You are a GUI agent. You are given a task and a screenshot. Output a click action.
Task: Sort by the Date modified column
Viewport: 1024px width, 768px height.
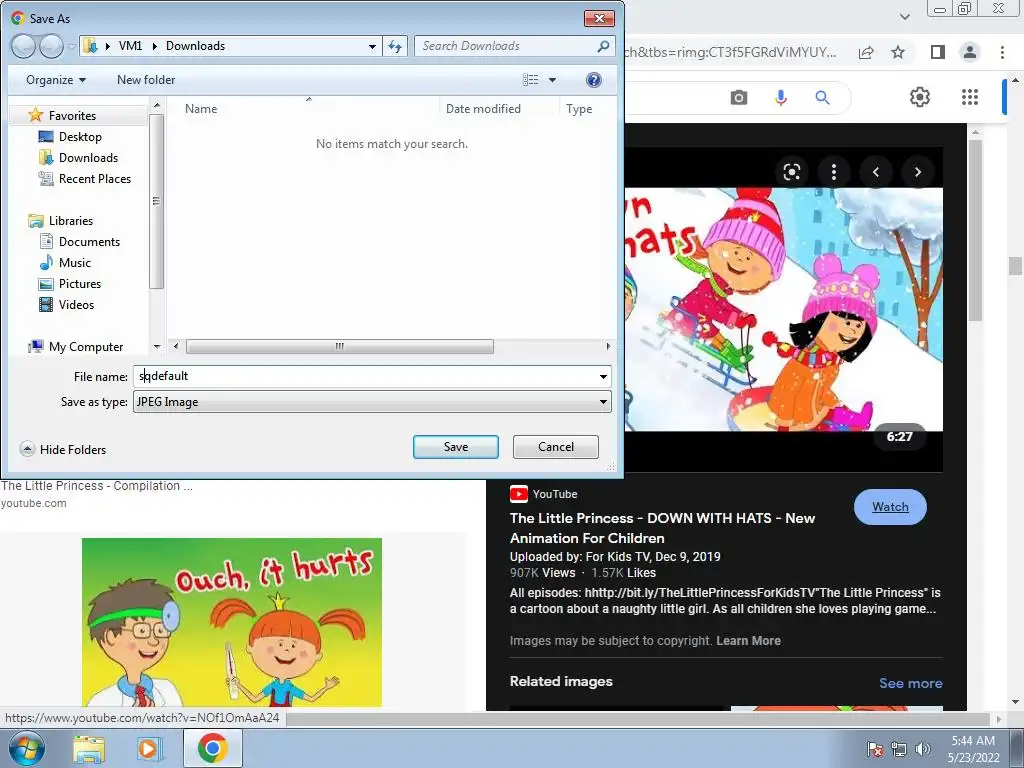[x=483, y=109]
